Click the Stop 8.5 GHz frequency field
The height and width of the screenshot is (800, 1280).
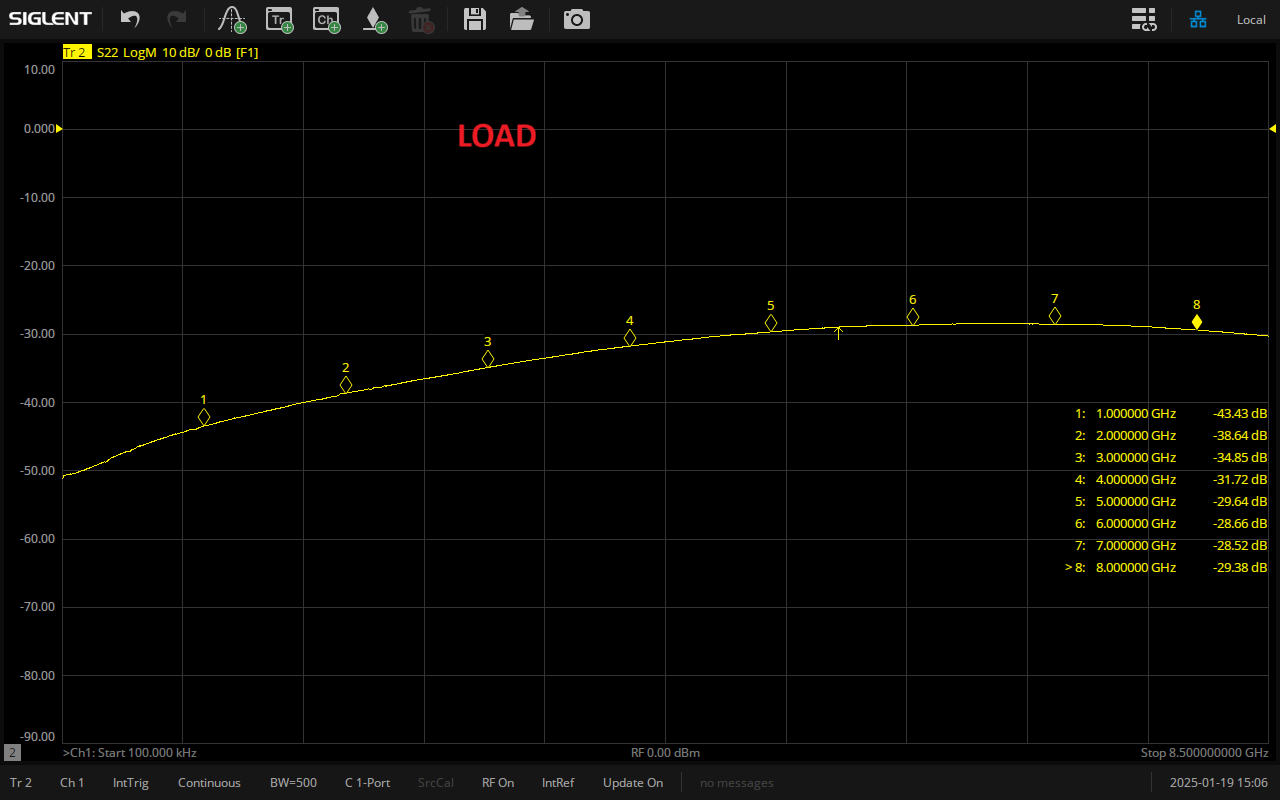click(1204, 752)
